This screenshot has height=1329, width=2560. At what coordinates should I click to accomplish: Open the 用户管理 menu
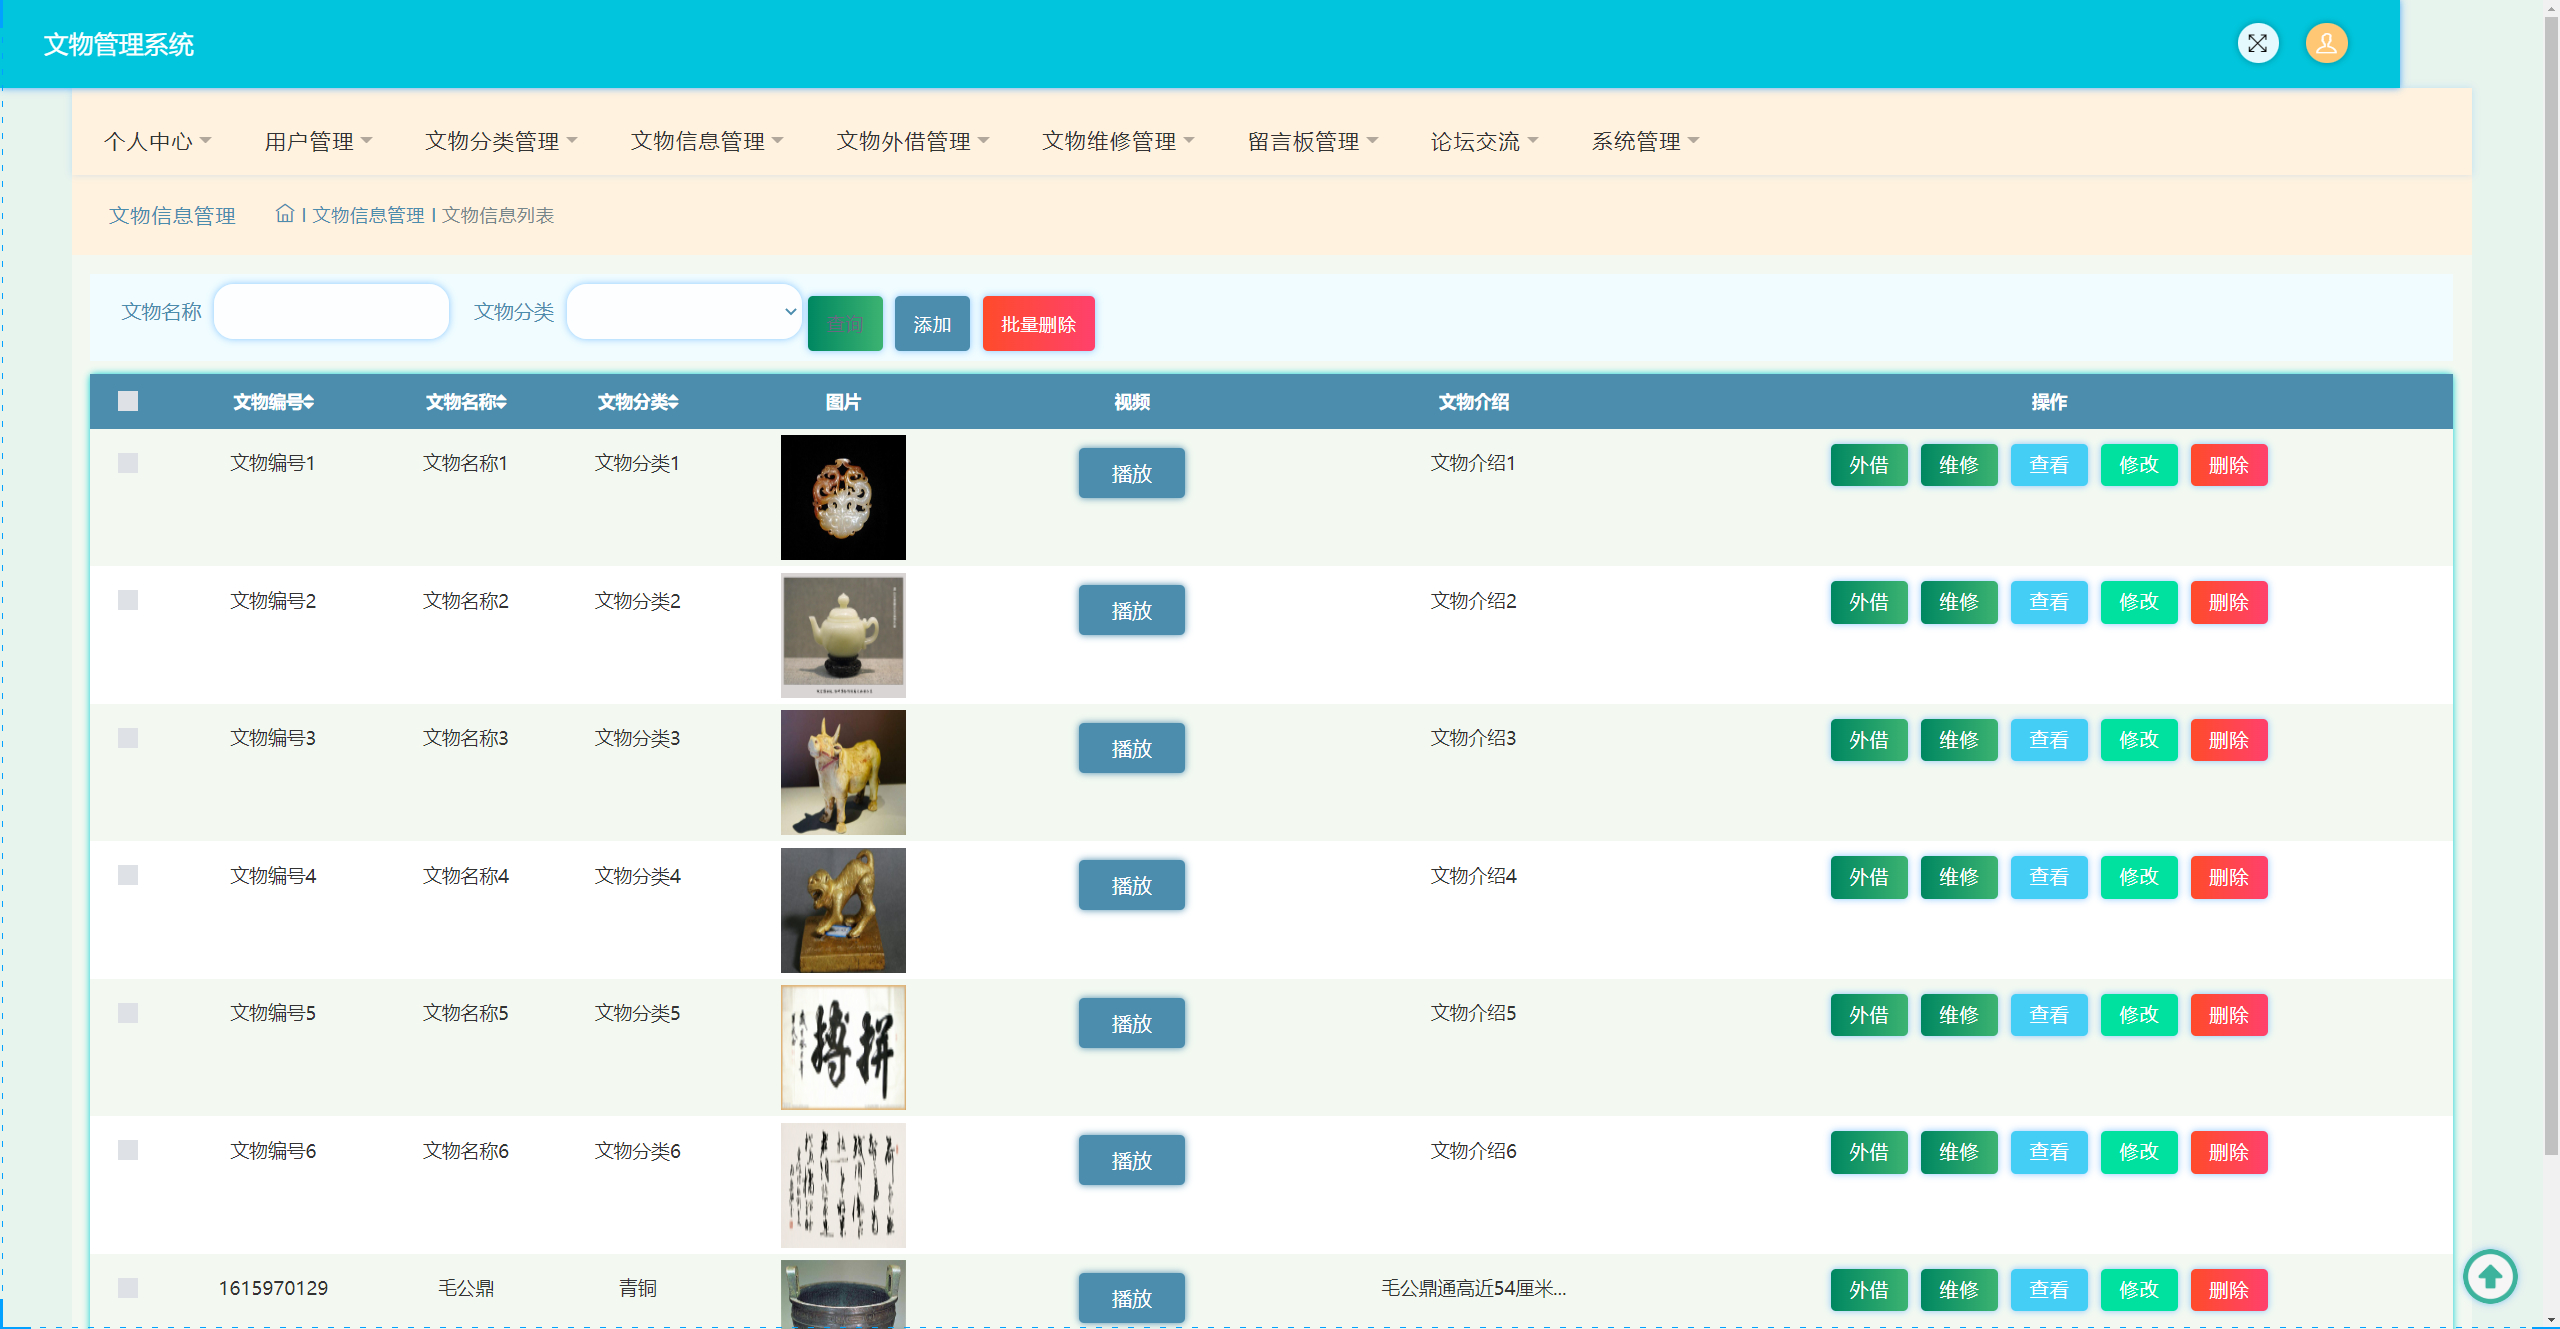pyautogui.click(x=318, y=141)
